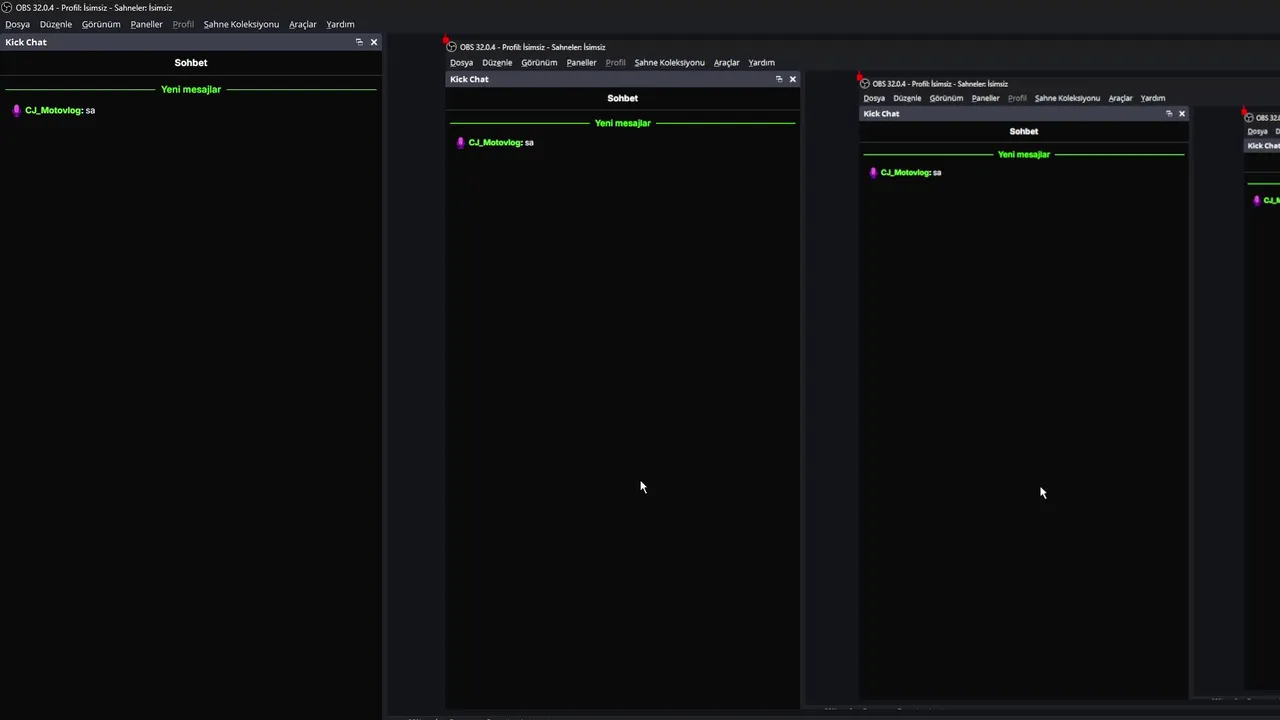Float the Kick Chat dock in main window

click(359, 42)
